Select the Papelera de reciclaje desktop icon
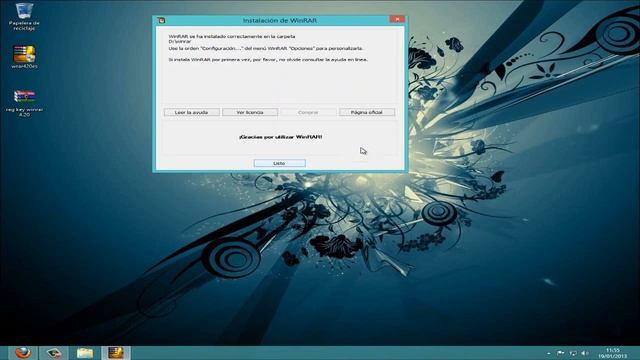Viewport: 640px width, 360px height. pos(24,16)
